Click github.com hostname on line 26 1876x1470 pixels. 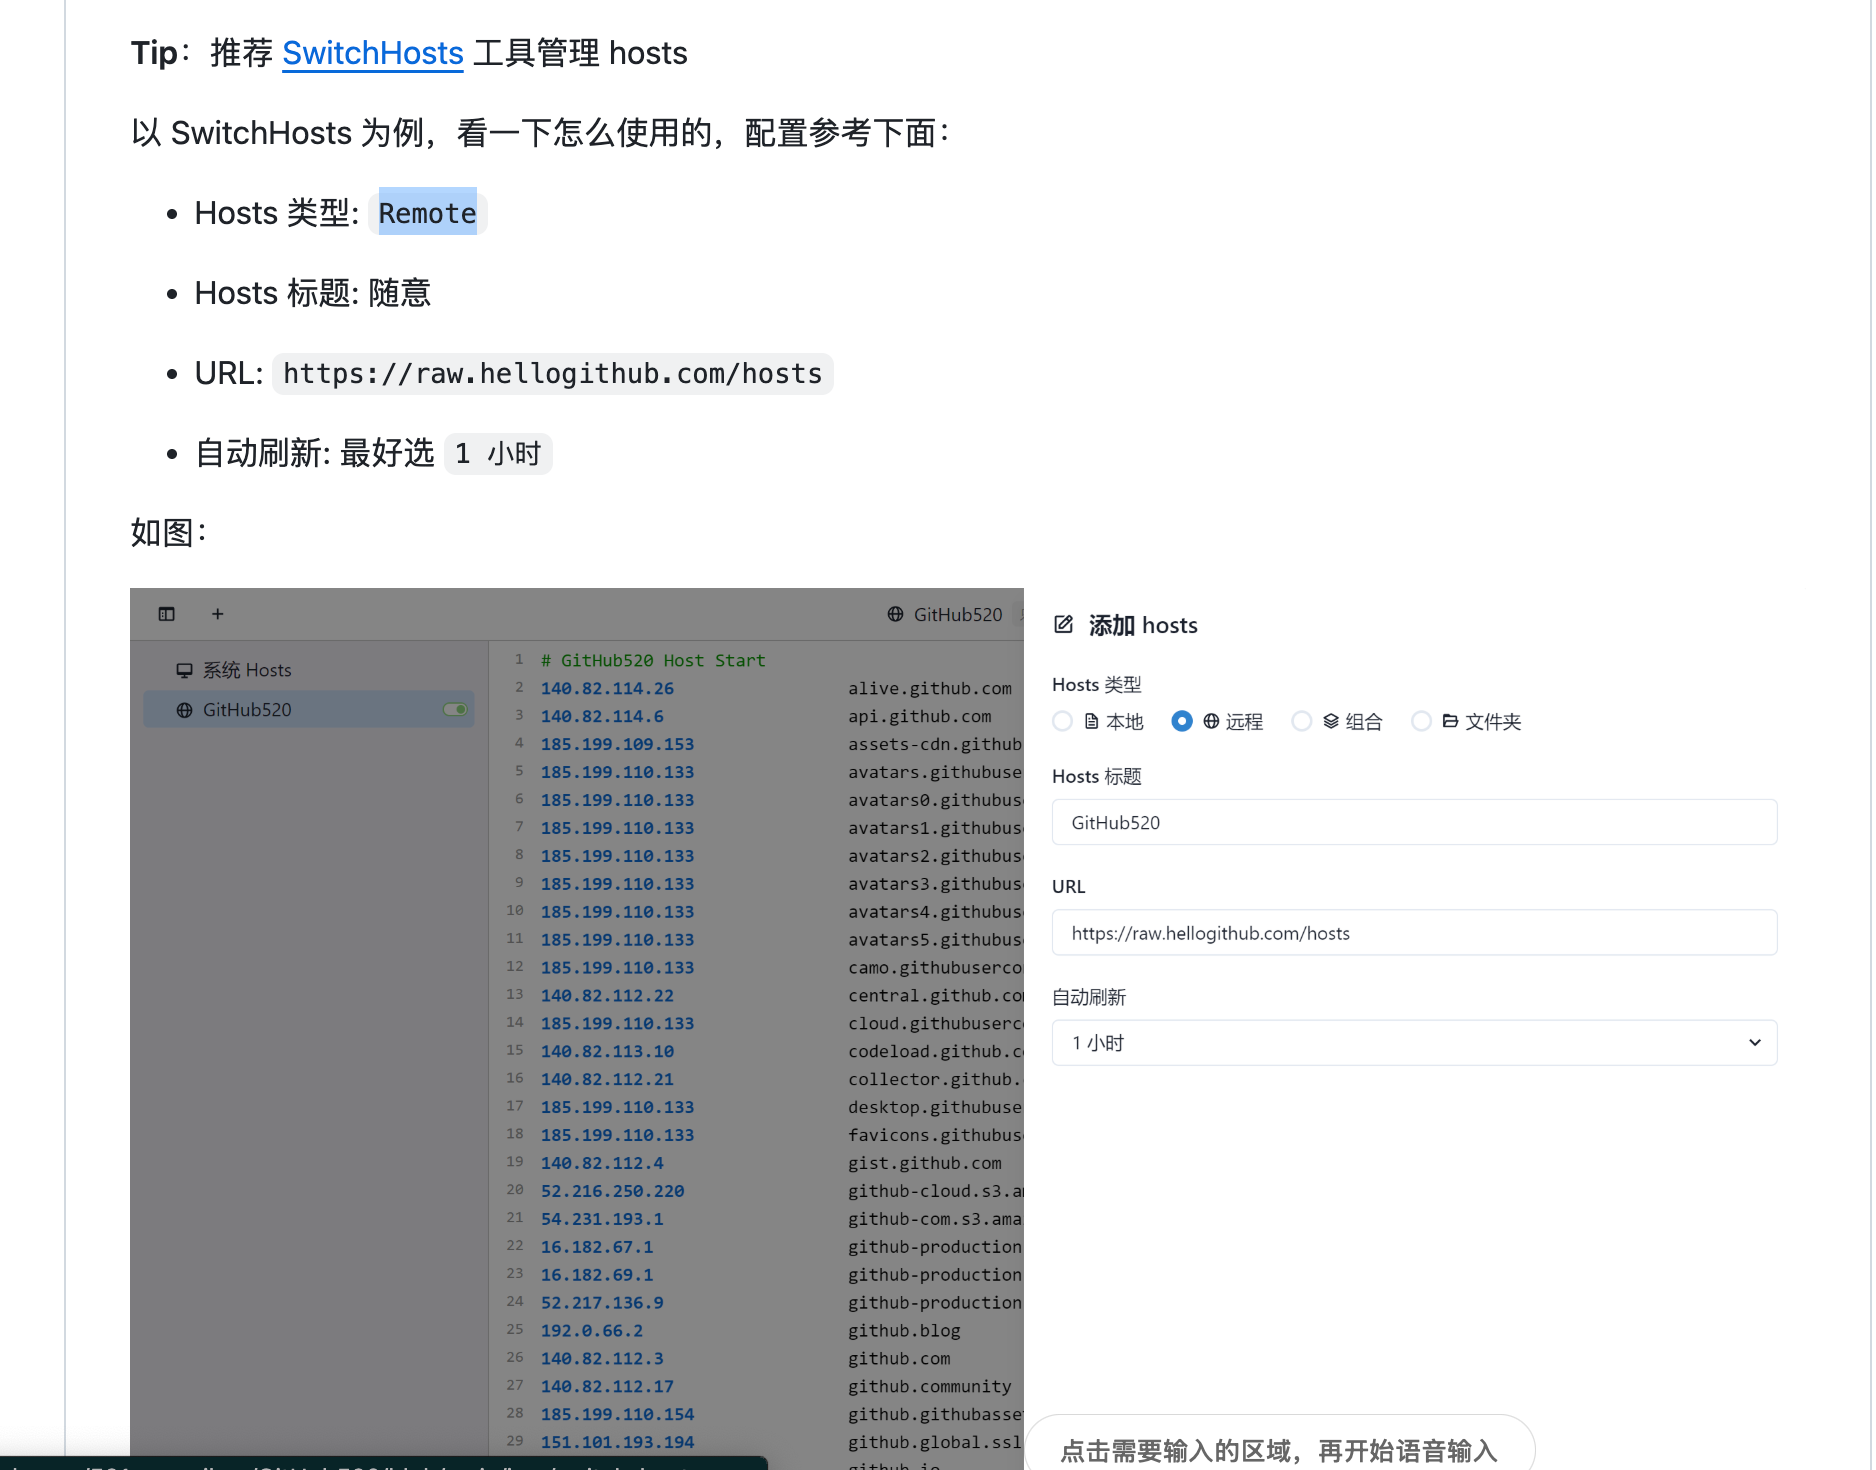[x=899, y=1359]
